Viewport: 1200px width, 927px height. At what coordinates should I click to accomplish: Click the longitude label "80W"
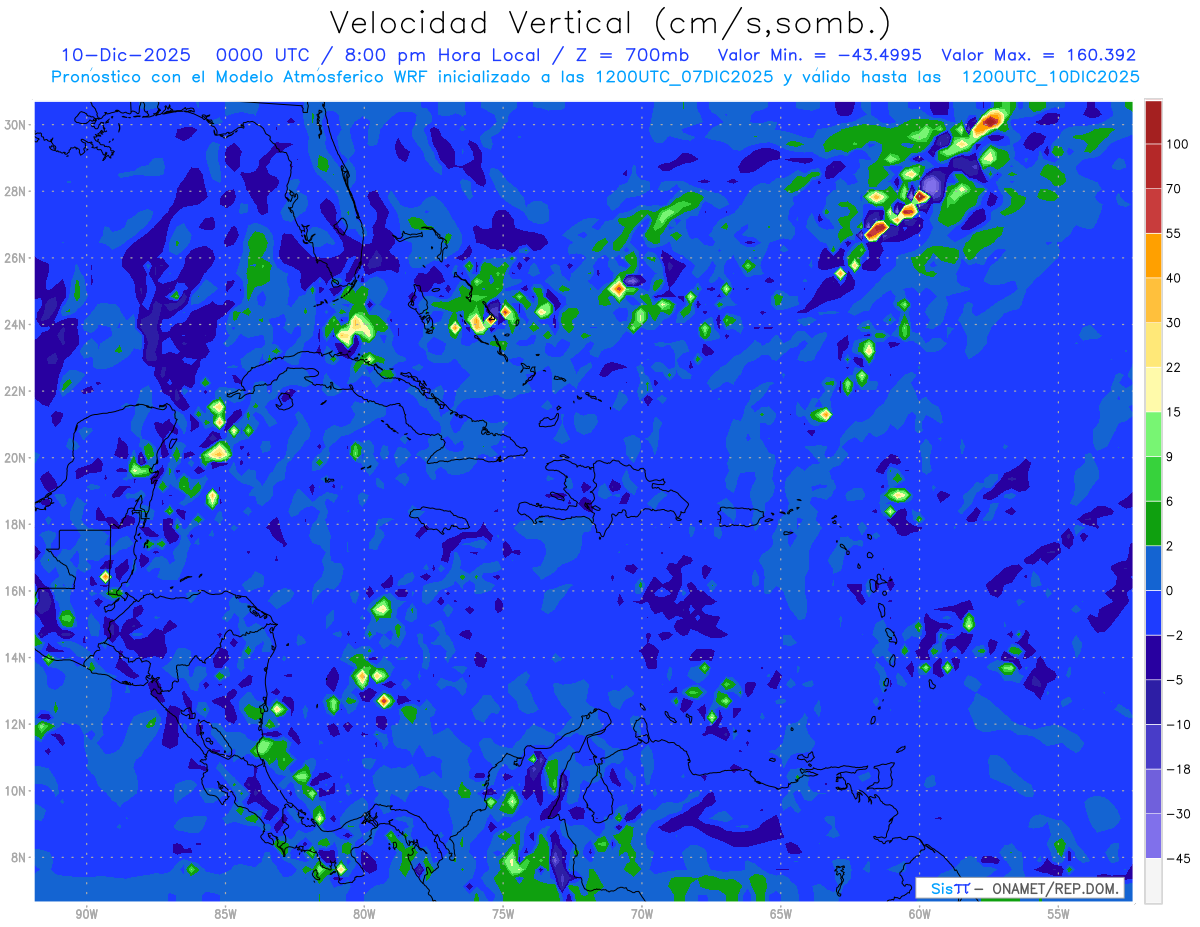(364, 914)
